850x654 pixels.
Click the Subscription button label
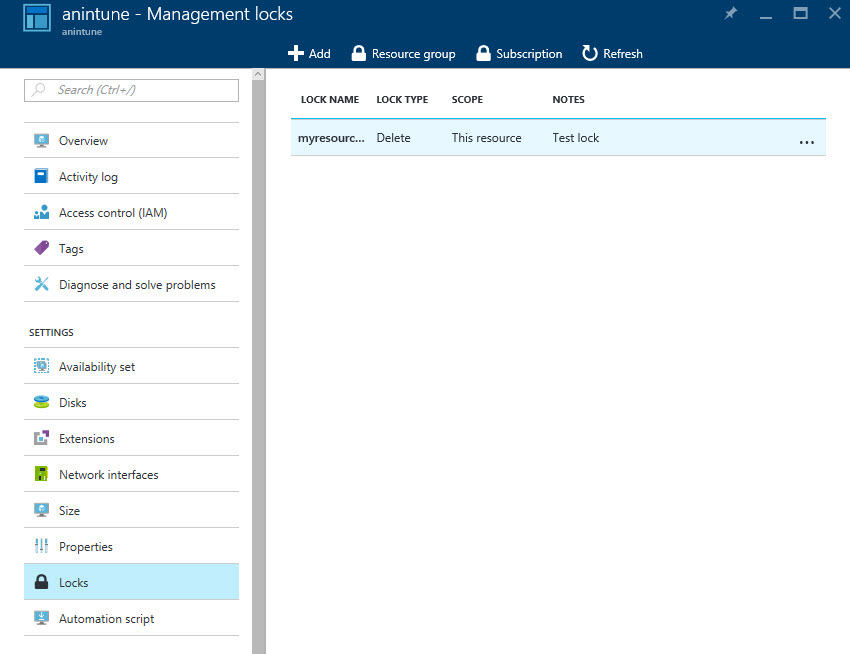pyautogui.click(x=529, y=54)
